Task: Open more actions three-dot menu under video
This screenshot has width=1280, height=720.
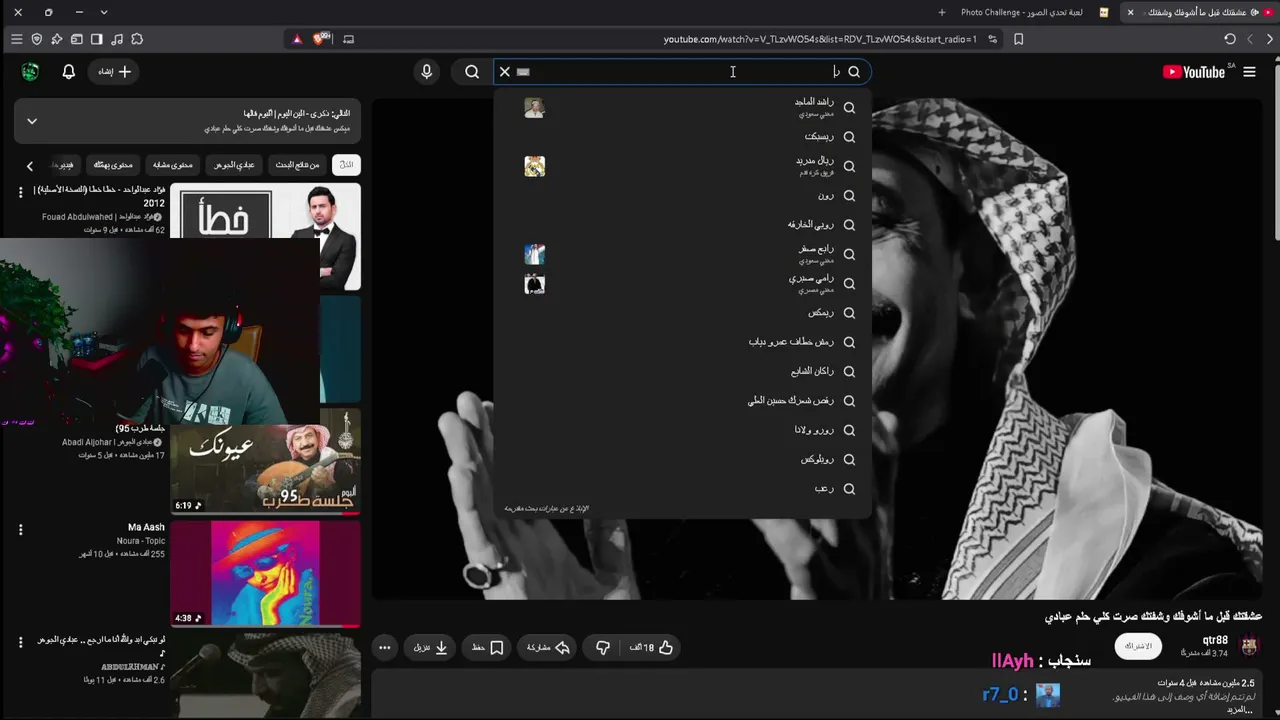Action: point(385,648)
